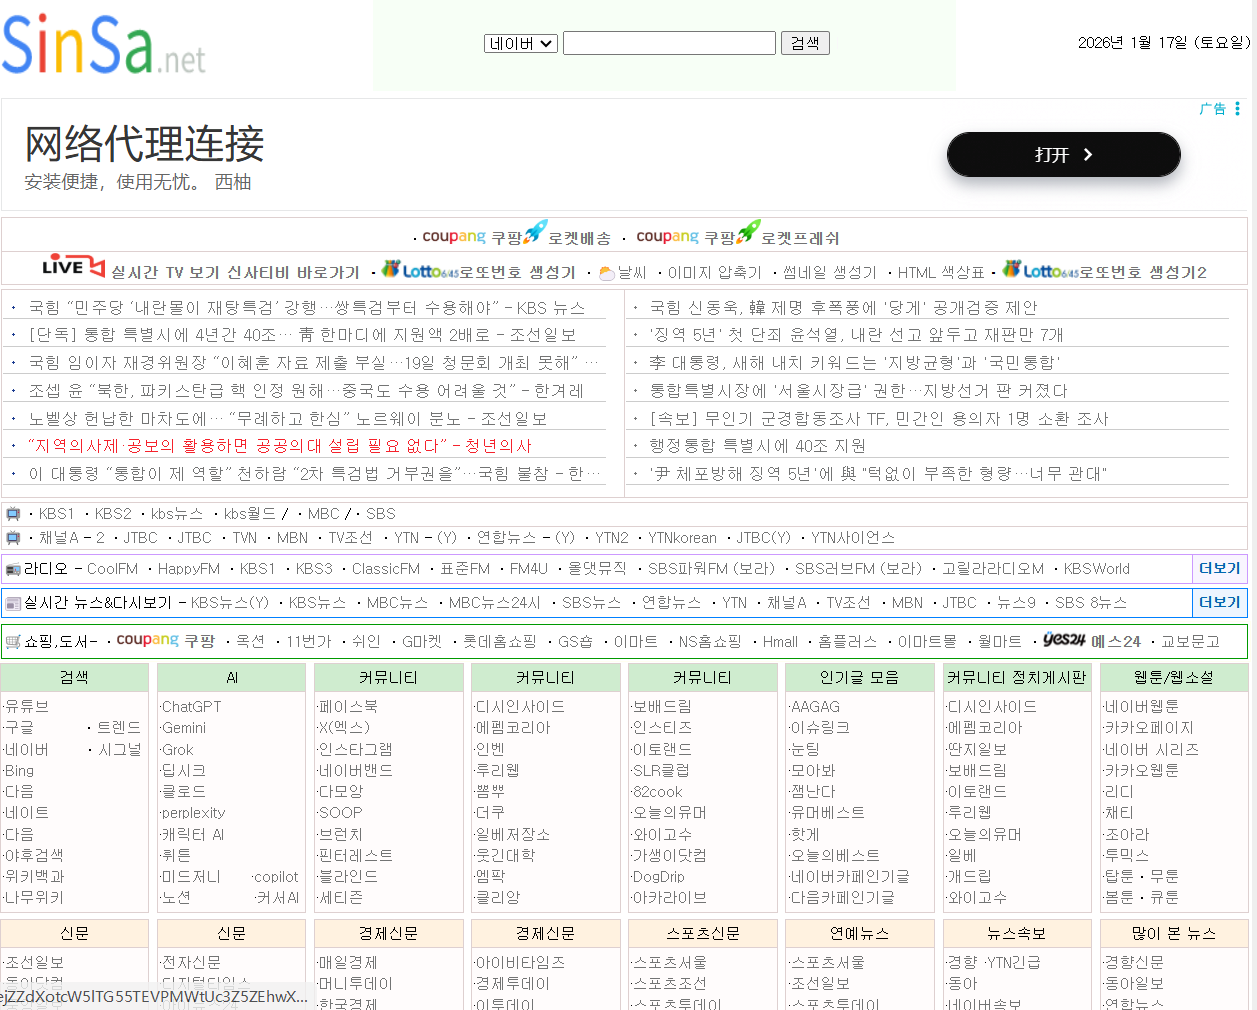Screen dimensions: 1257x1010
Task: Open the ChatGPT link under AI
Action: (x=191, y=707)
